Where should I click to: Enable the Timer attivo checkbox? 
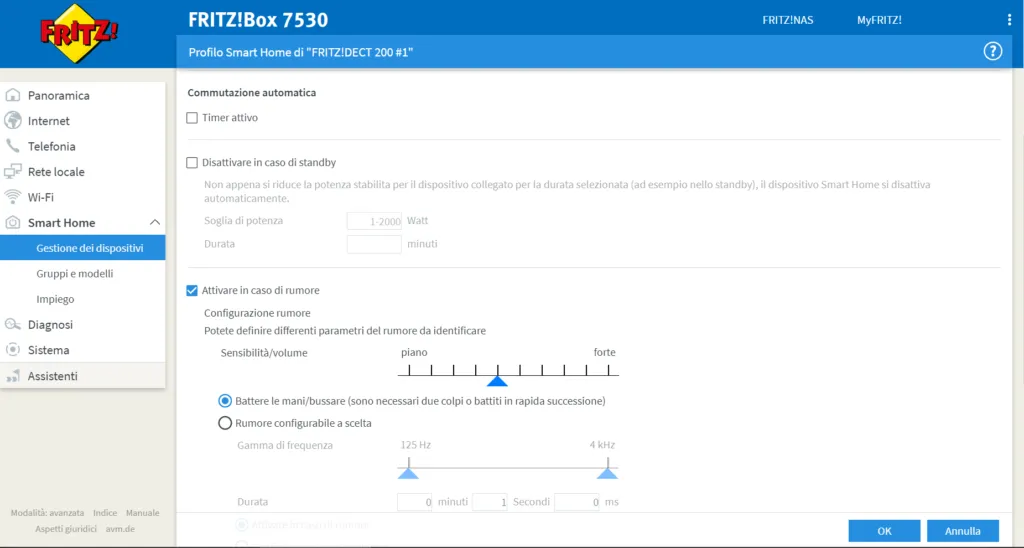click(x=192, y=118)
